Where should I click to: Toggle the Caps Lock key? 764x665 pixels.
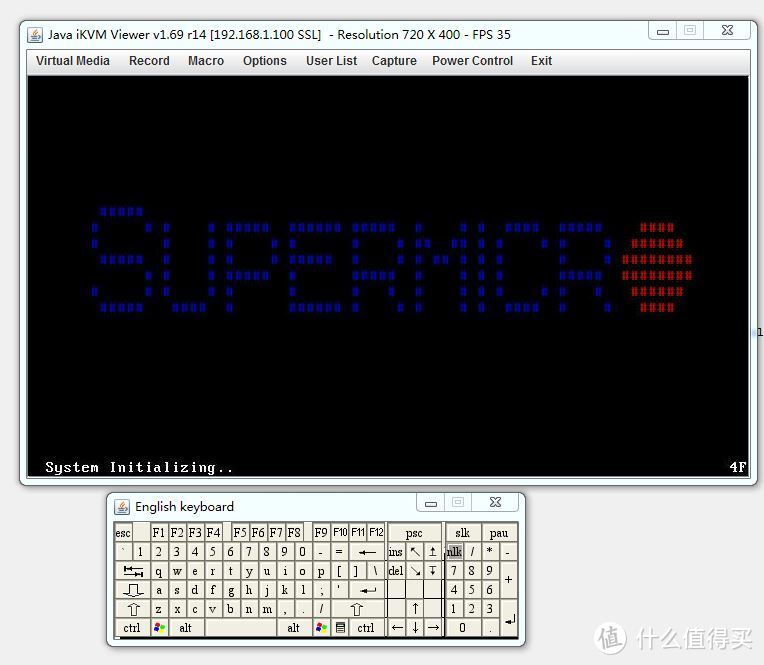pyautogui.click(x=133, y=590)
